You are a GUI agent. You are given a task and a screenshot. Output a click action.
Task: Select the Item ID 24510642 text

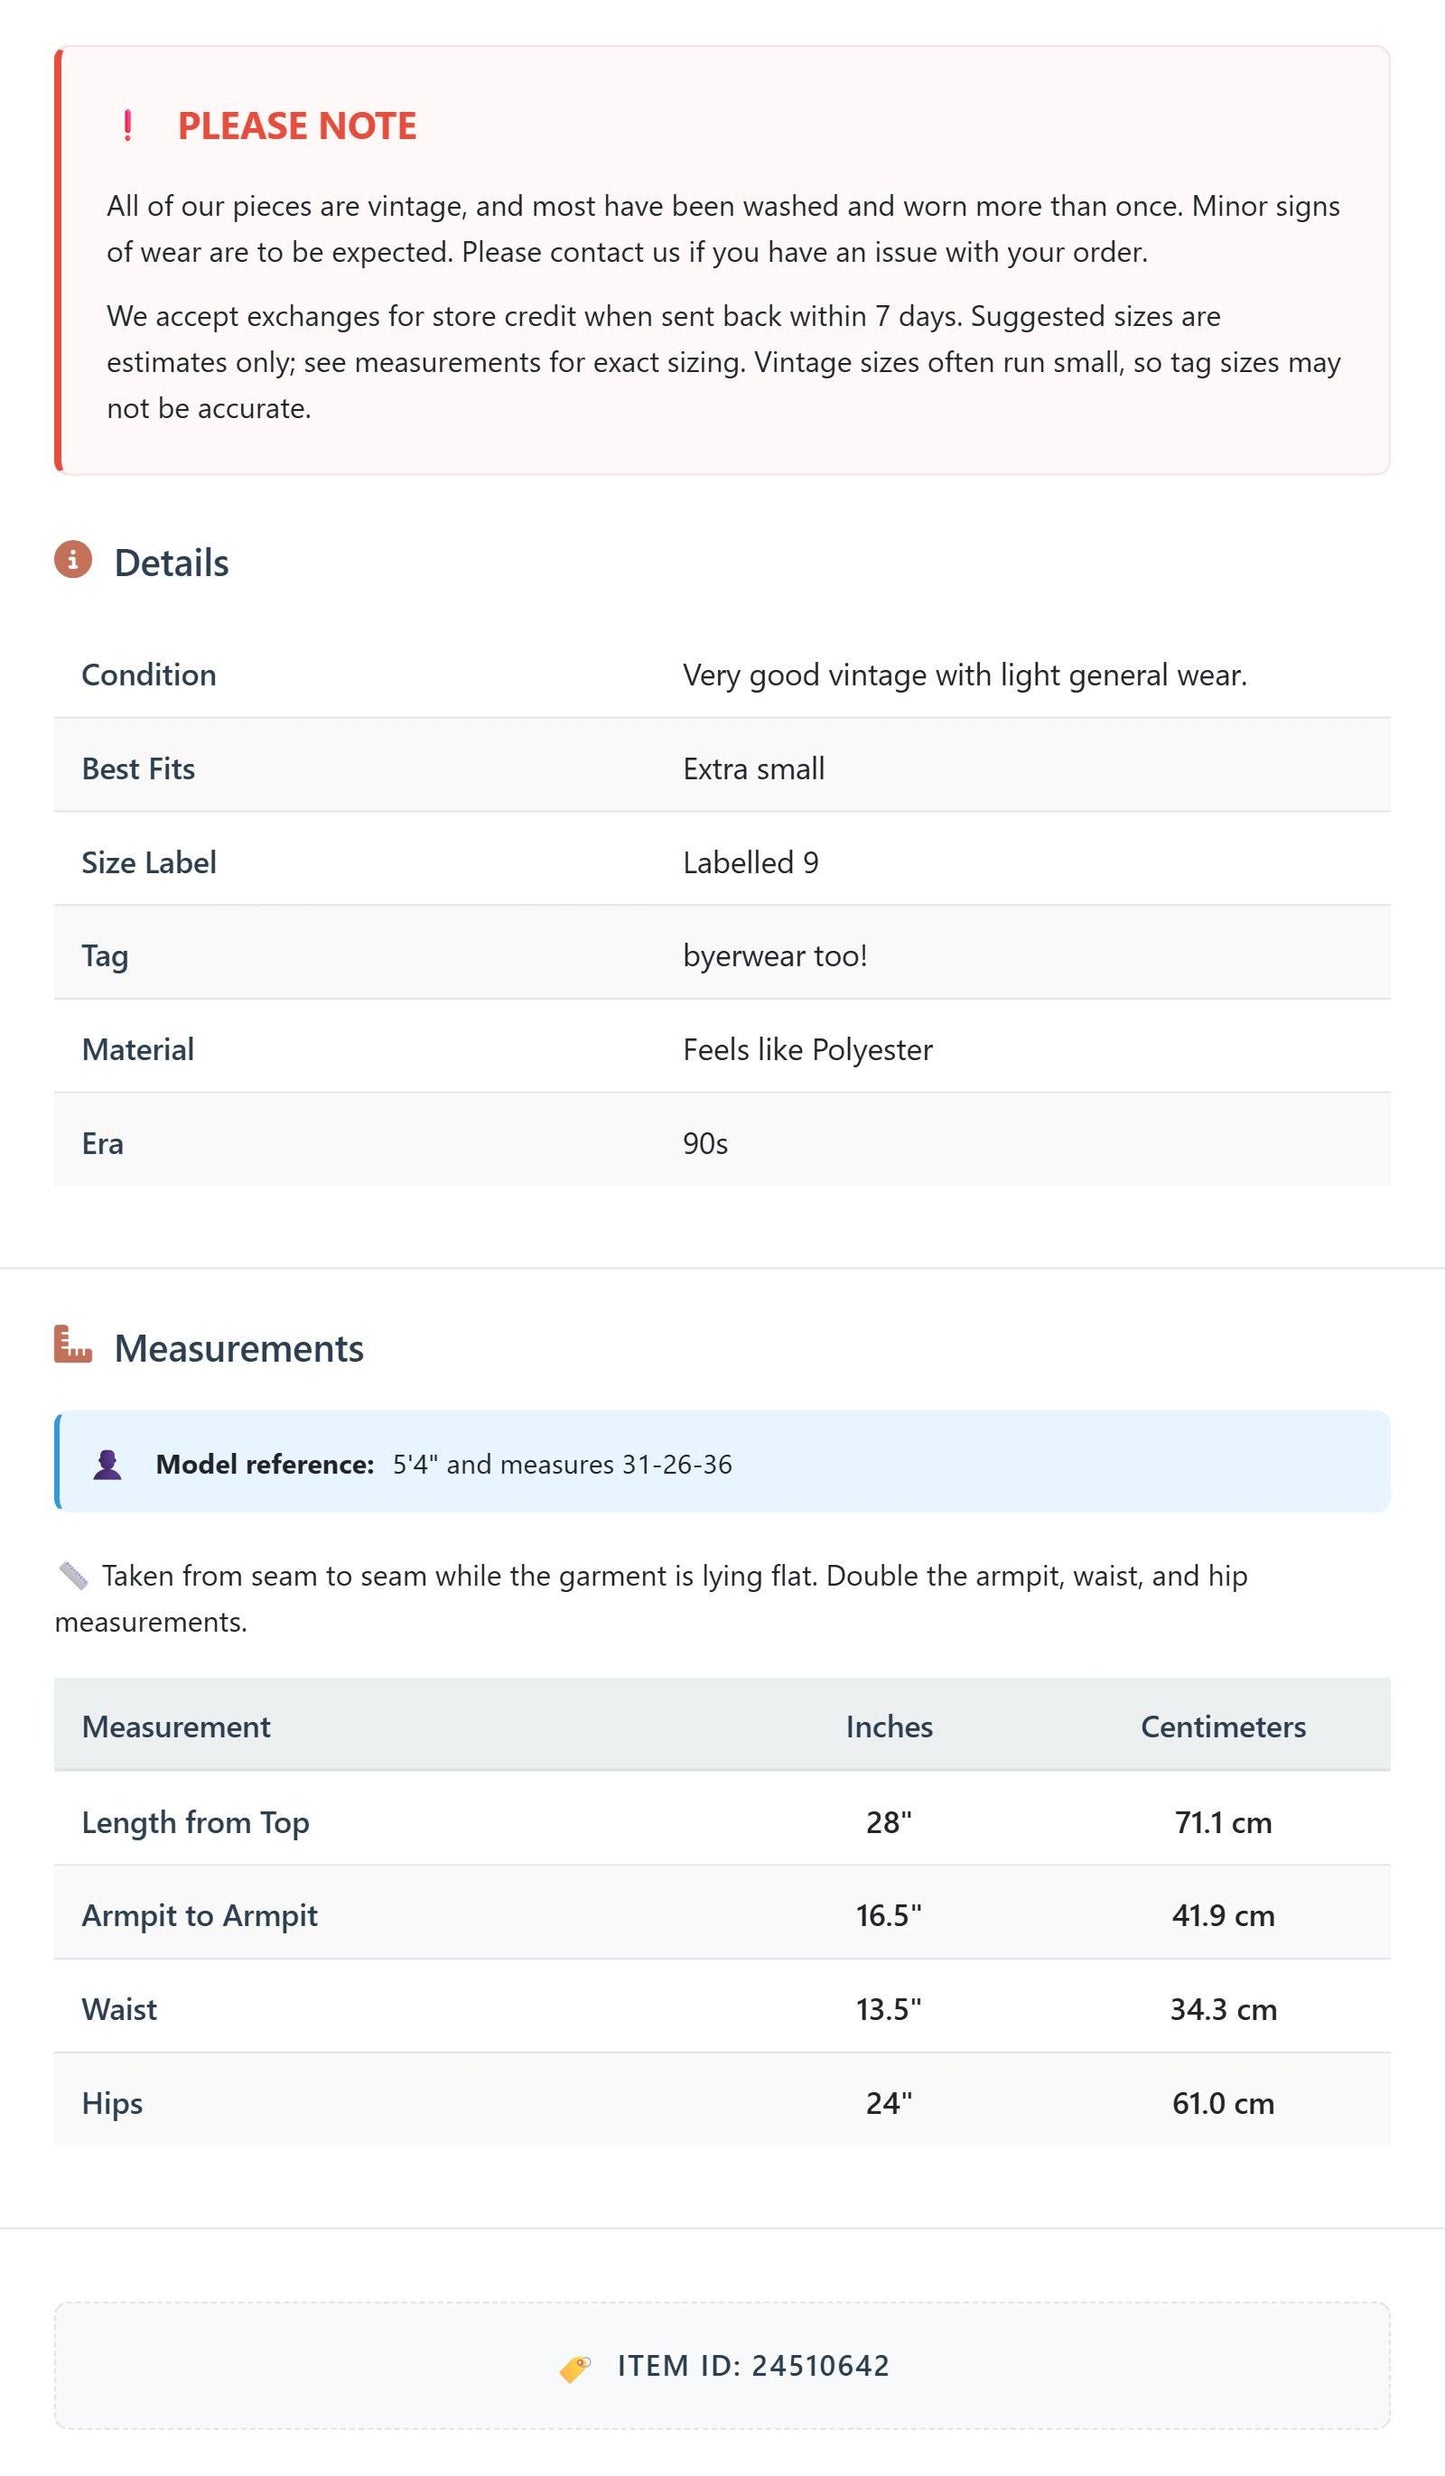(753, 2366)
